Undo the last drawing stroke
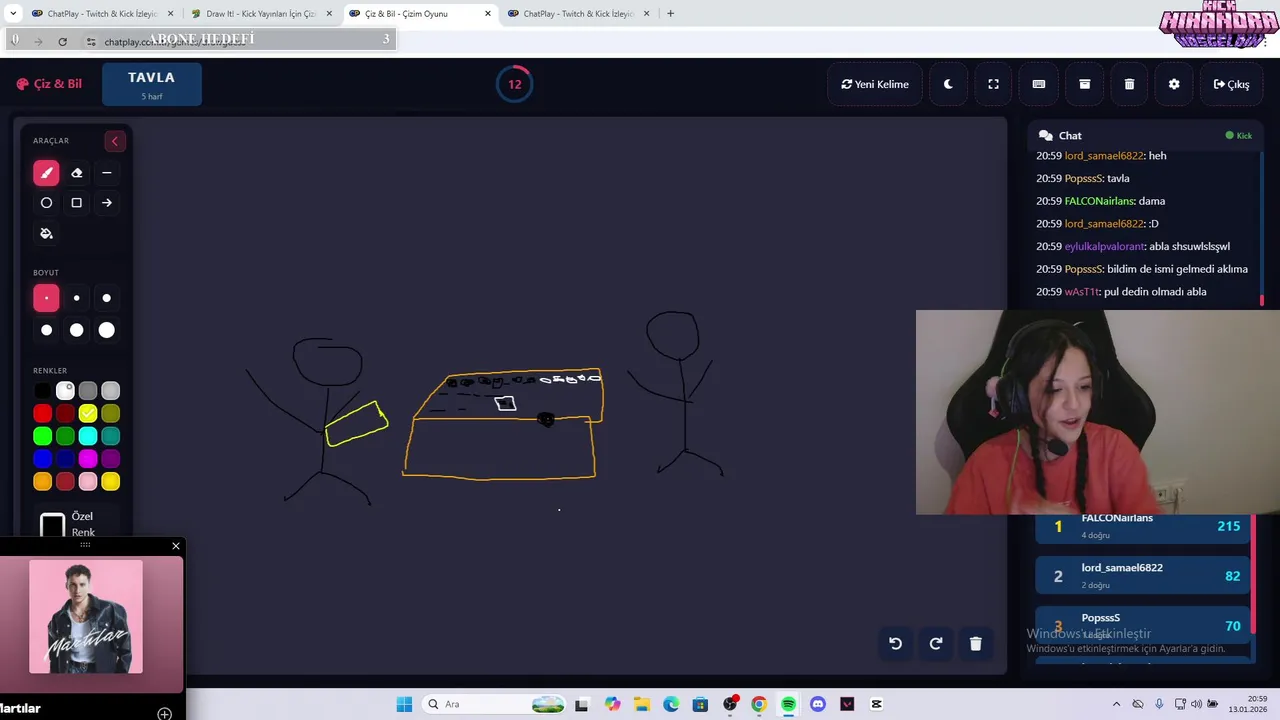The image size is (1280, 720). pyautogui.click(x=896, y=644)
